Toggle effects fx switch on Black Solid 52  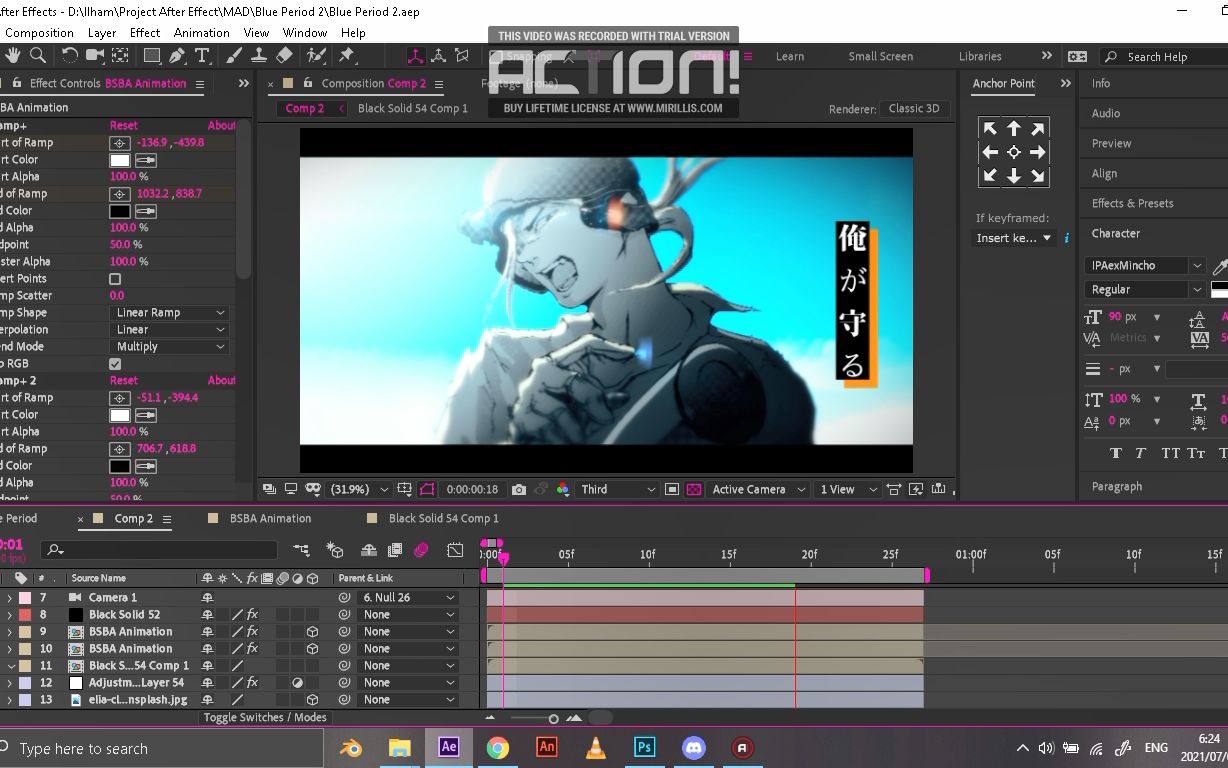tap(252, 615)
